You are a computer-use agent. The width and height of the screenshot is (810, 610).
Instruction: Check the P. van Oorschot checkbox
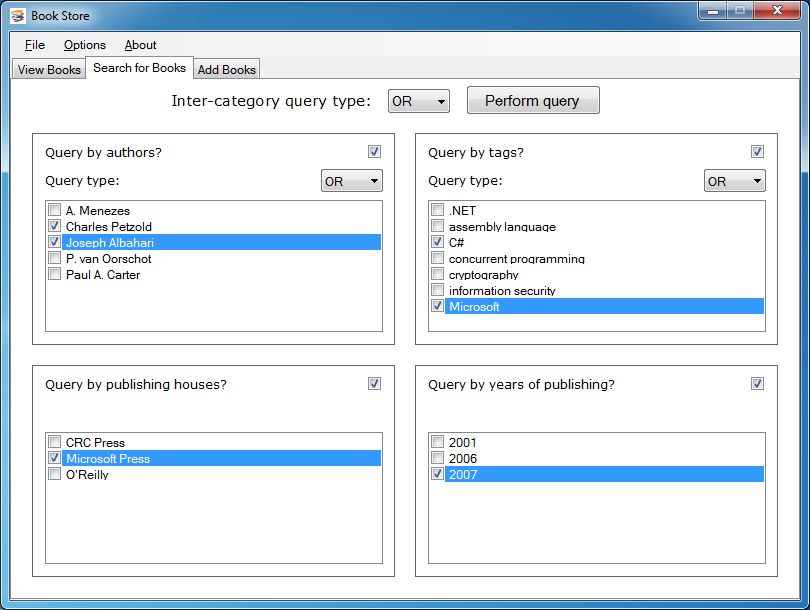tap(54, 258)
